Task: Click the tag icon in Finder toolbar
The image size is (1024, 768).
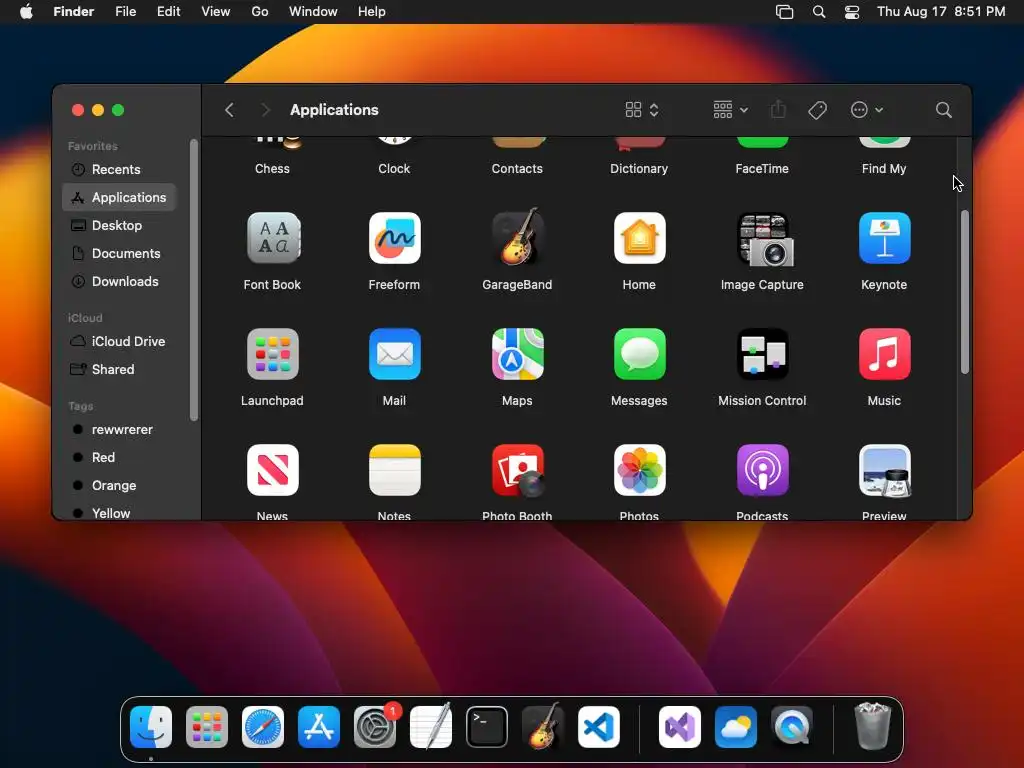Action: [817, 110]
